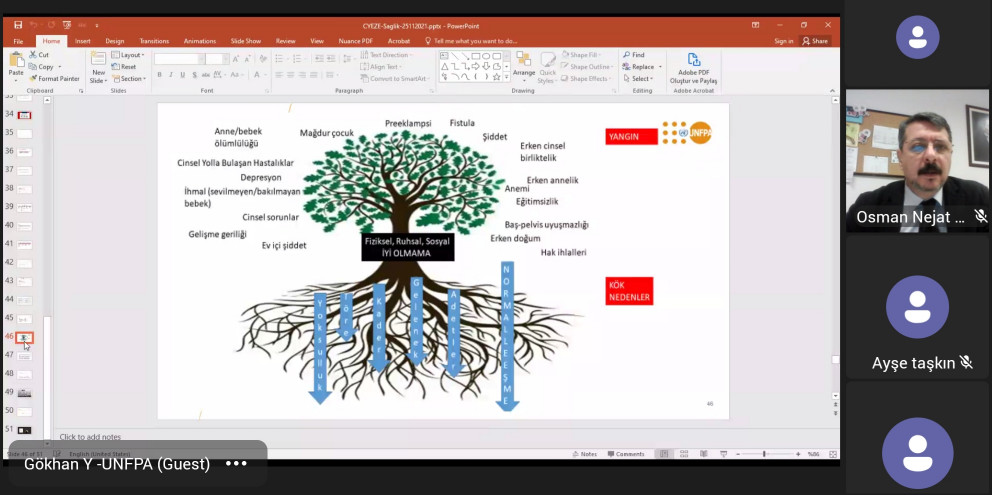Screen dimensions: 992x495
Task: Switch to Slide Sorter view
Action: [684, 454]
